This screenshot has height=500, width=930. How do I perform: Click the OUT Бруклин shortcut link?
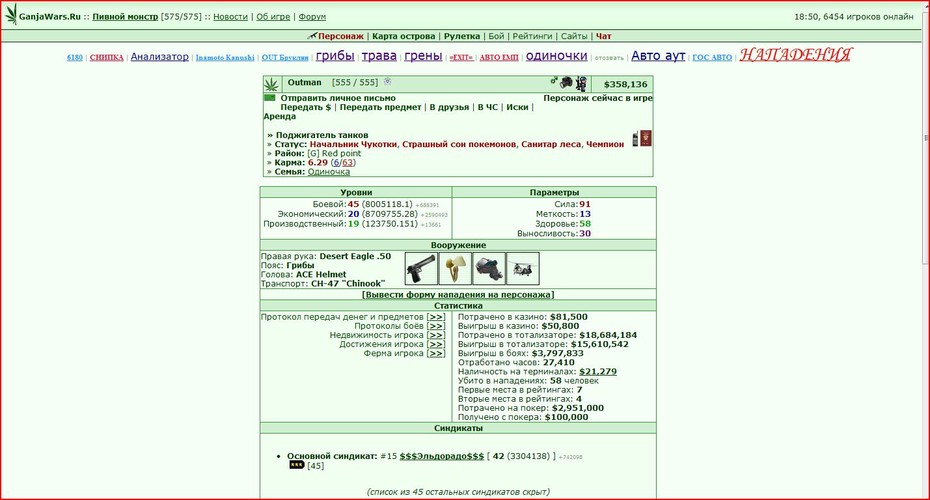[285, 58]
